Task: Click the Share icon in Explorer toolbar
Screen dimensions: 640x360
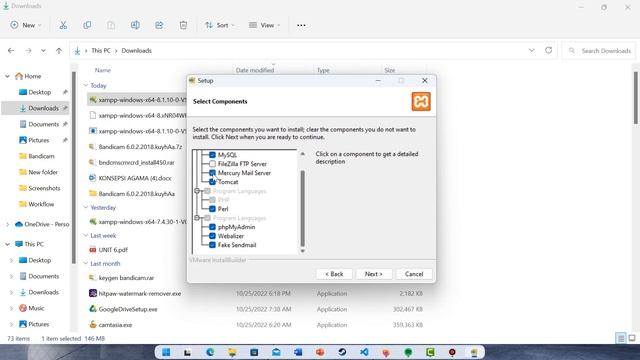Action: pyautogui.click(x=159, y=25)
